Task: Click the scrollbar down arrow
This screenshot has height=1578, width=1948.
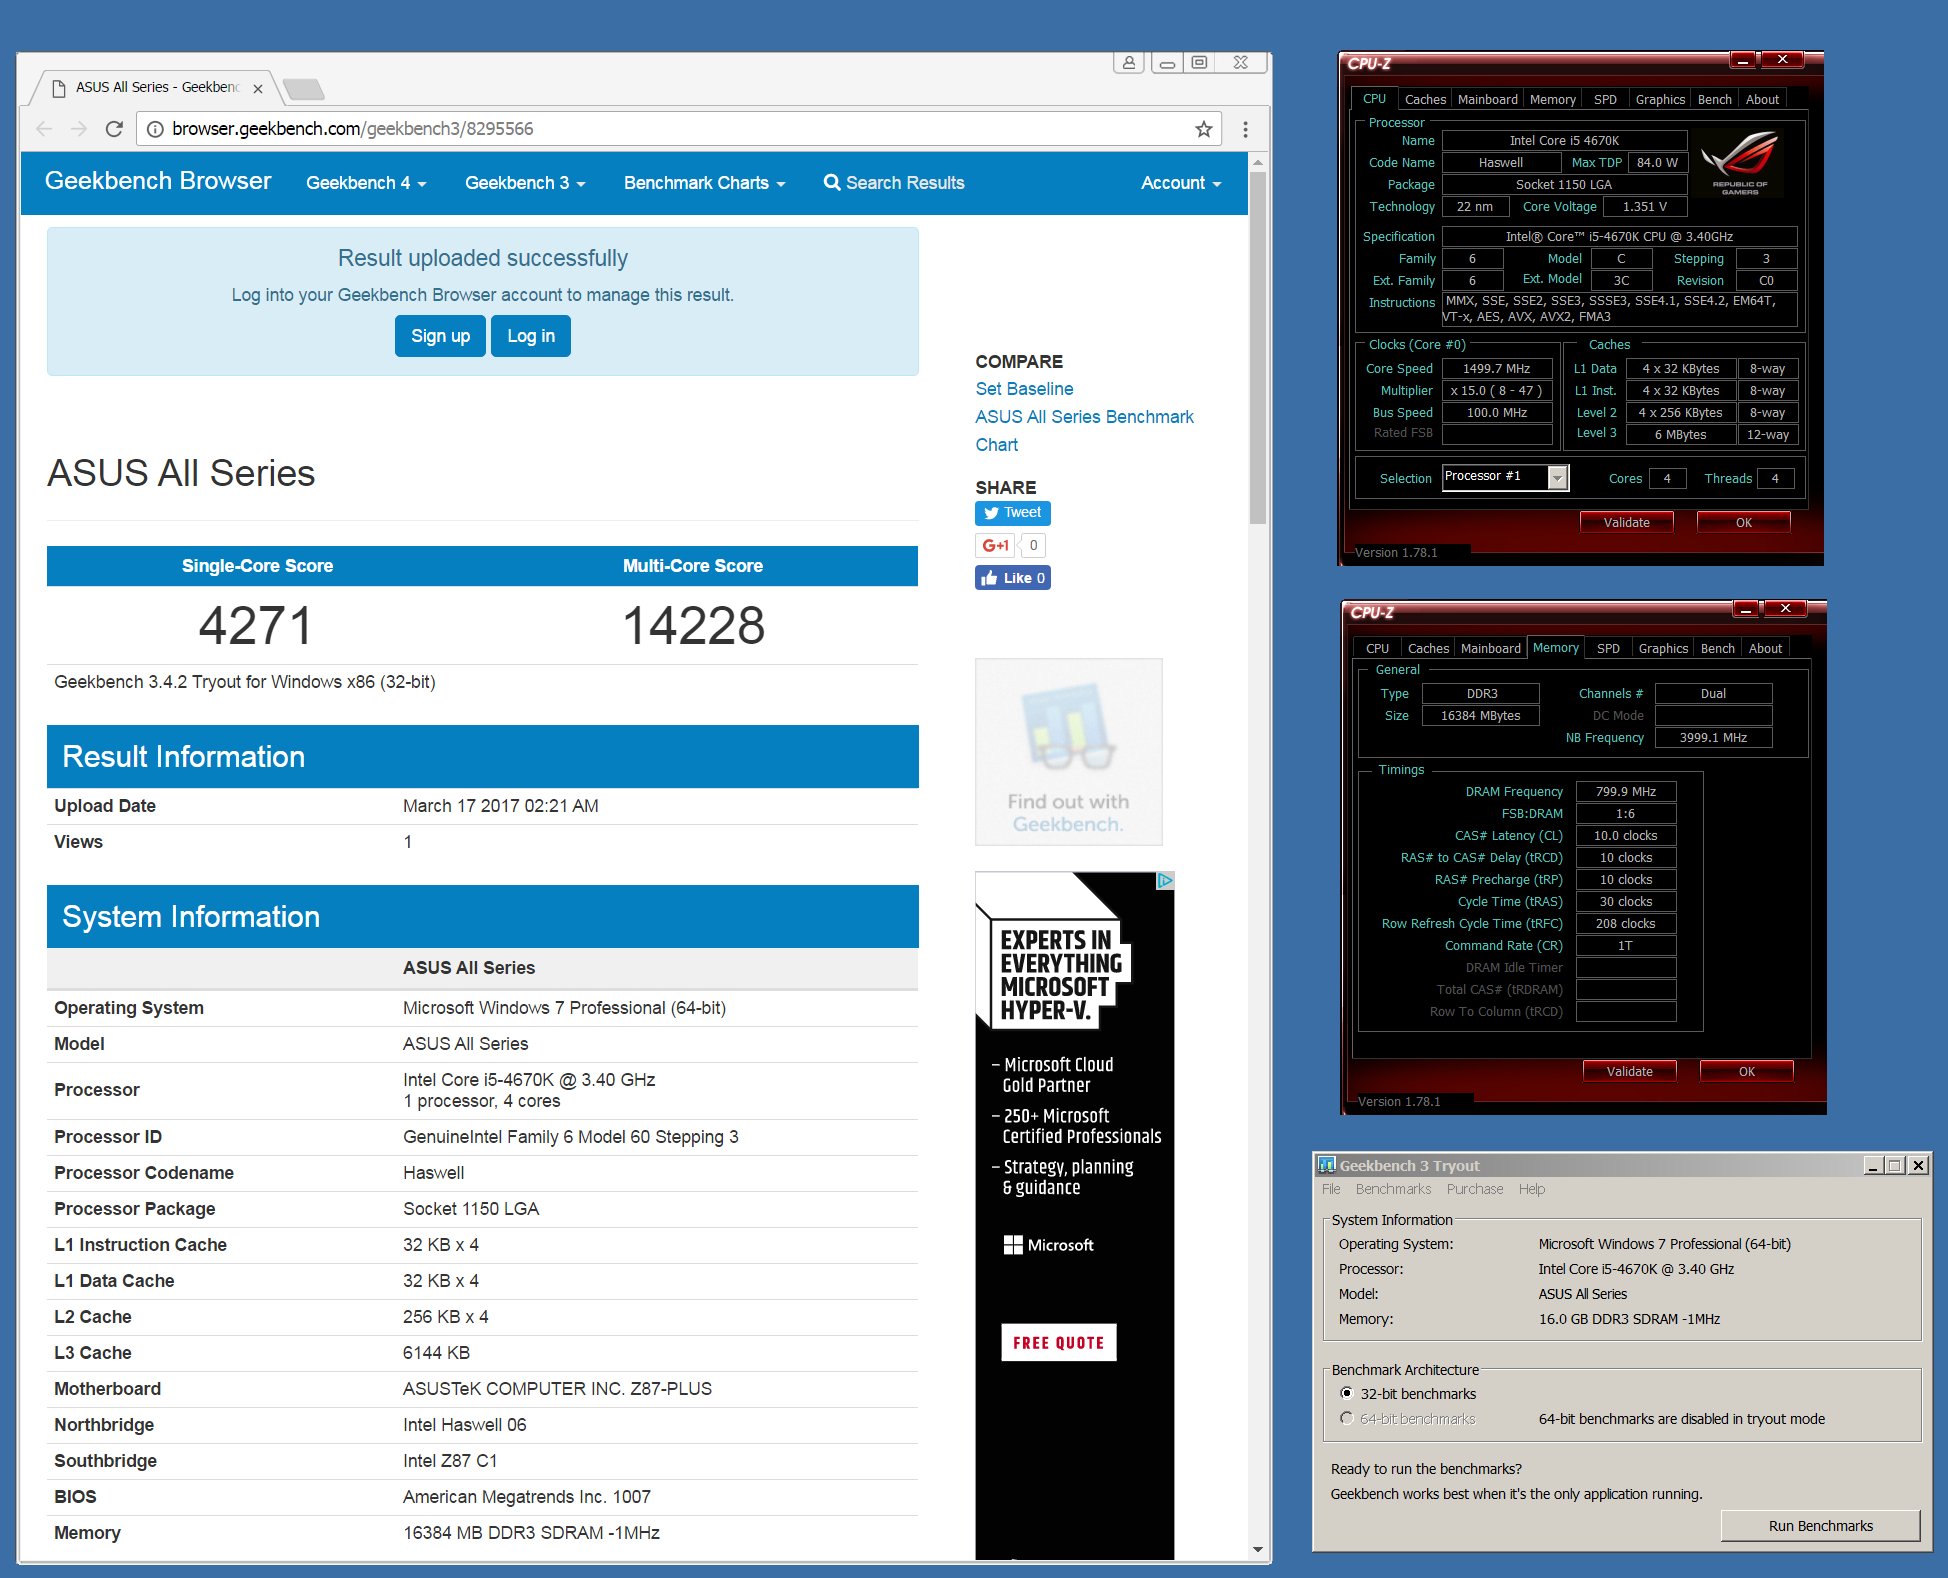Action: (1258, 1550)
